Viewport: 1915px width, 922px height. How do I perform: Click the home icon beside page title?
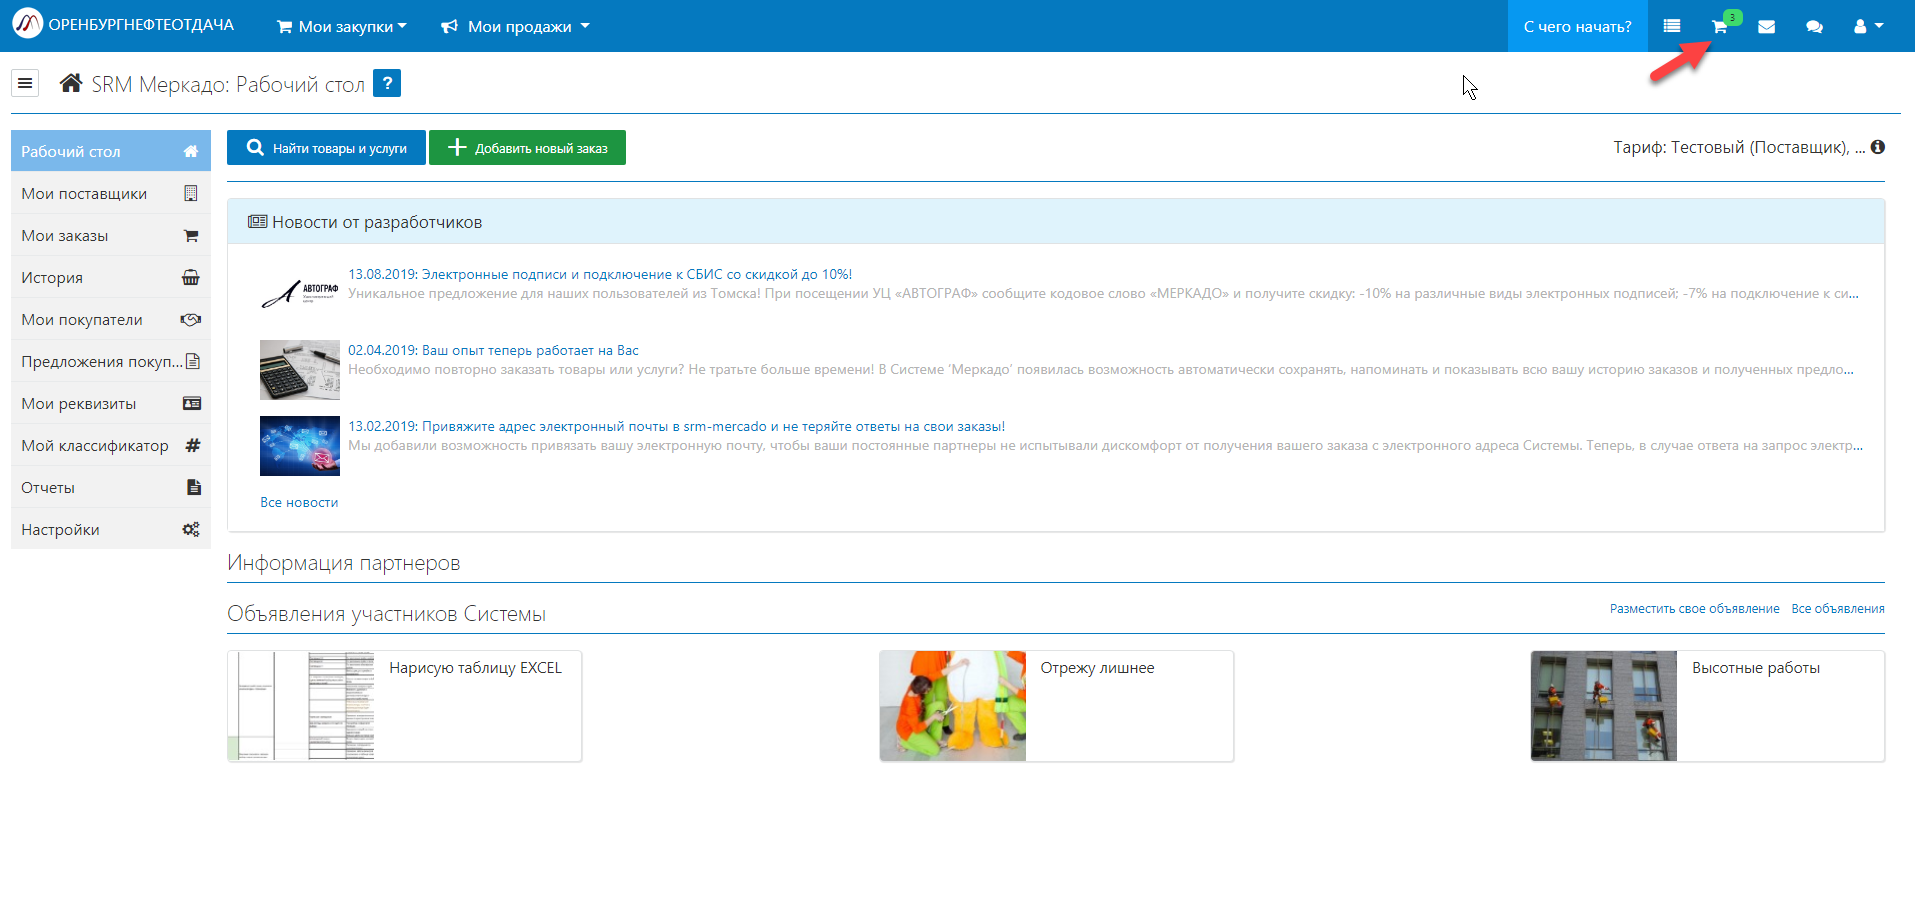71,83
